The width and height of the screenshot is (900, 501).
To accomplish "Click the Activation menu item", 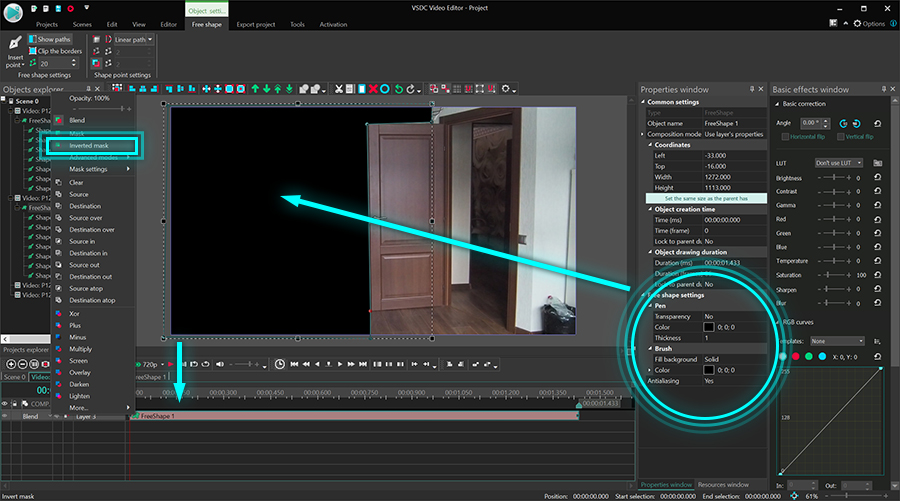I will [x=333, y=24].
